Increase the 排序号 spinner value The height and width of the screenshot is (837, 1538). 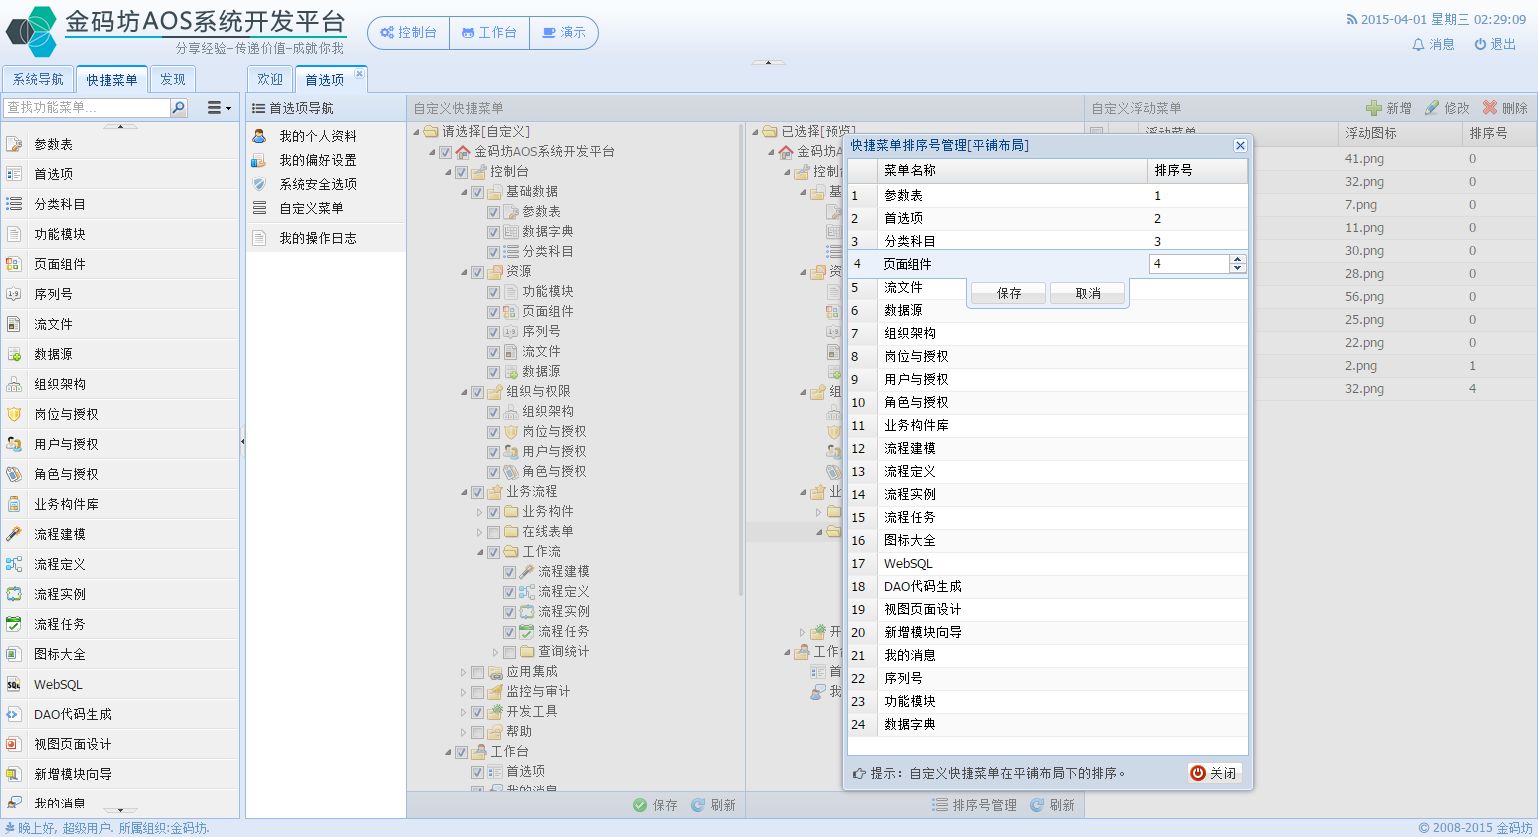(x=1238, y=259)
